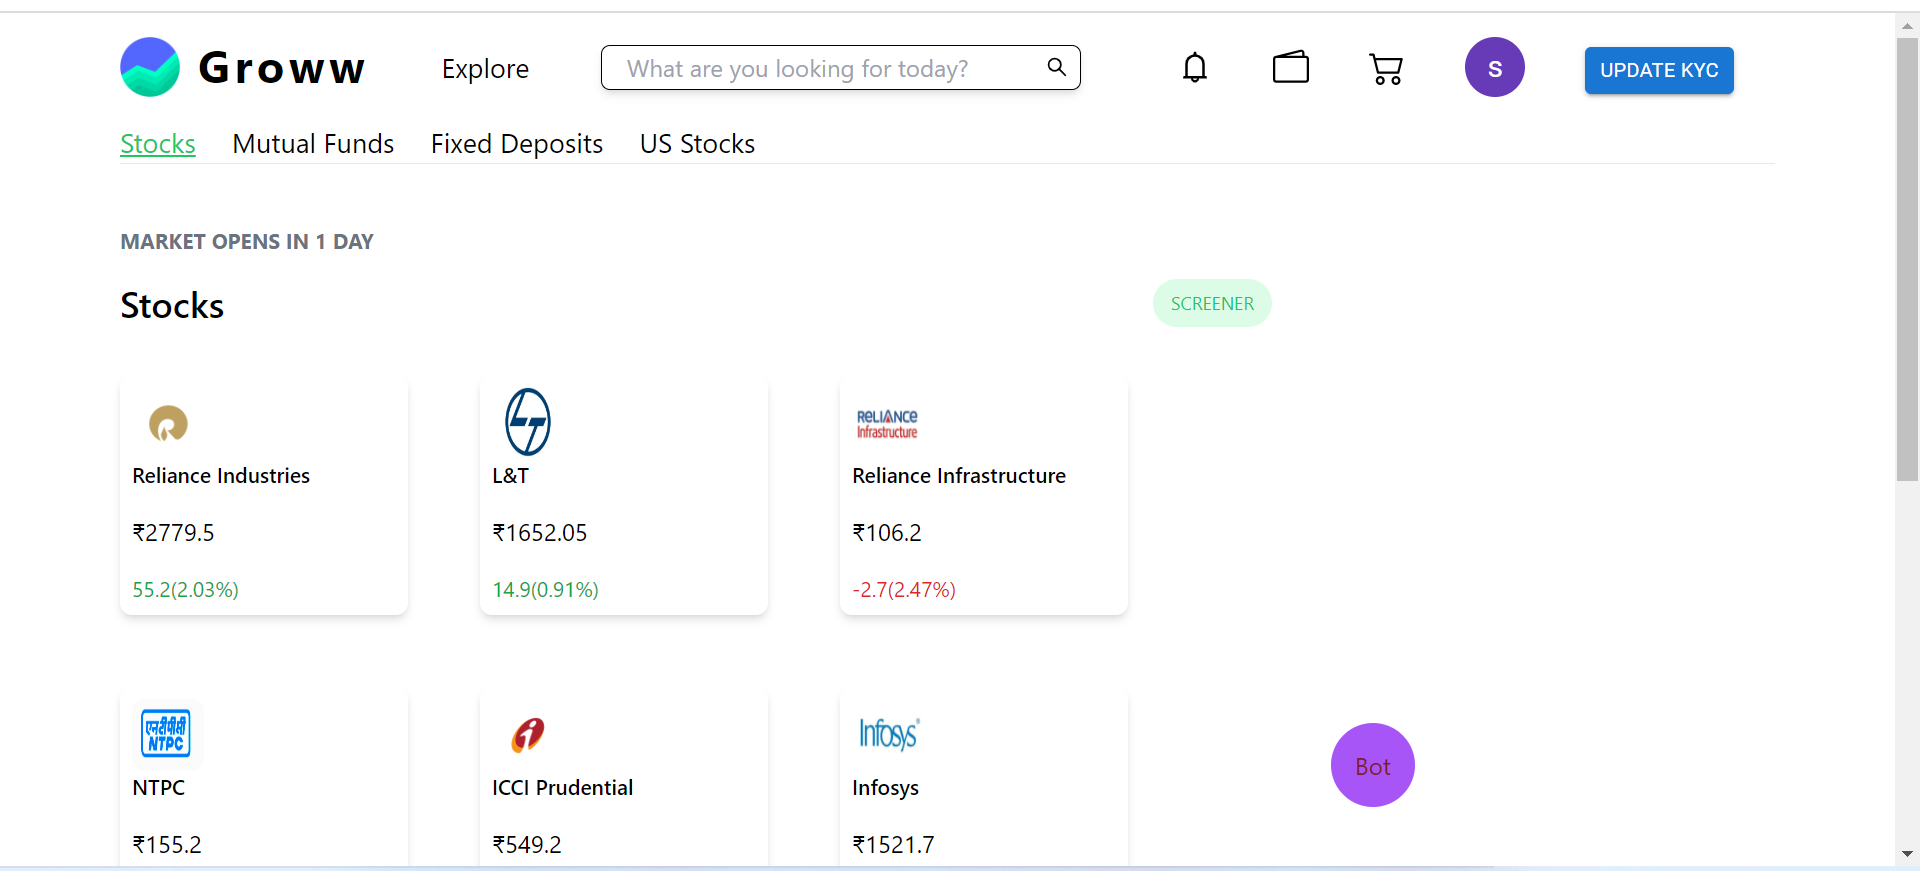Open the Explore menu
This screenshot has width=1920, height=871.
tap(485, 68)
